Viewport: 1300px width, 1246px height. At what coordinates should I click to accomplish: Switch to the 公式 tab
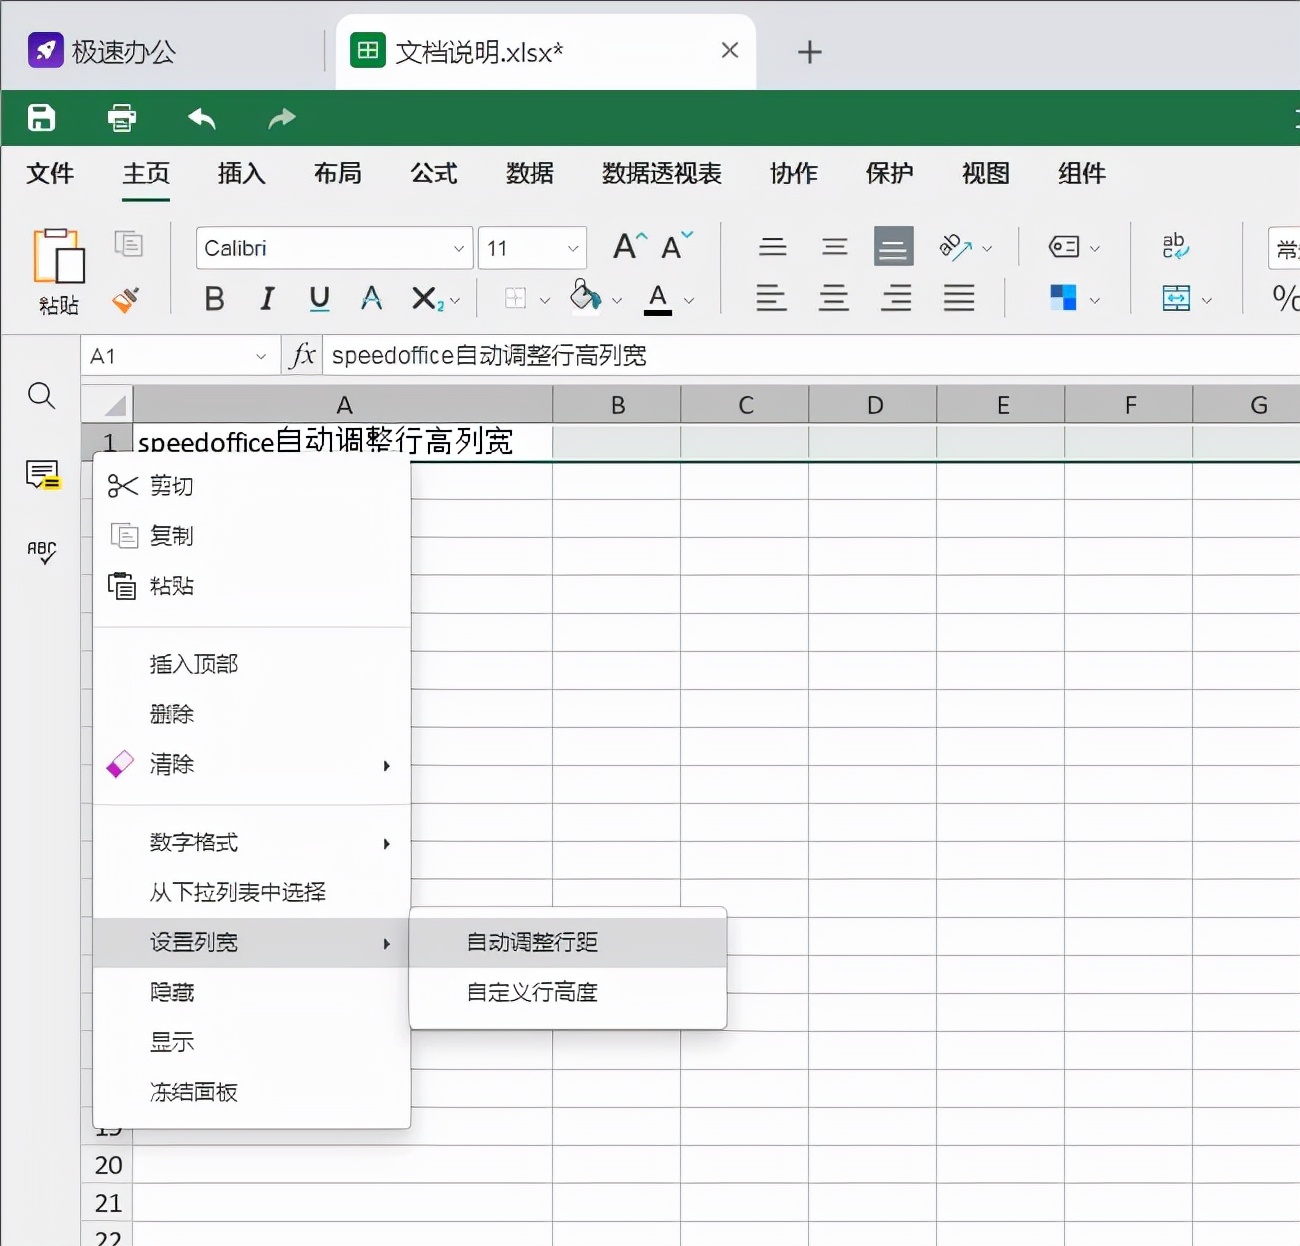click(434, 173)
